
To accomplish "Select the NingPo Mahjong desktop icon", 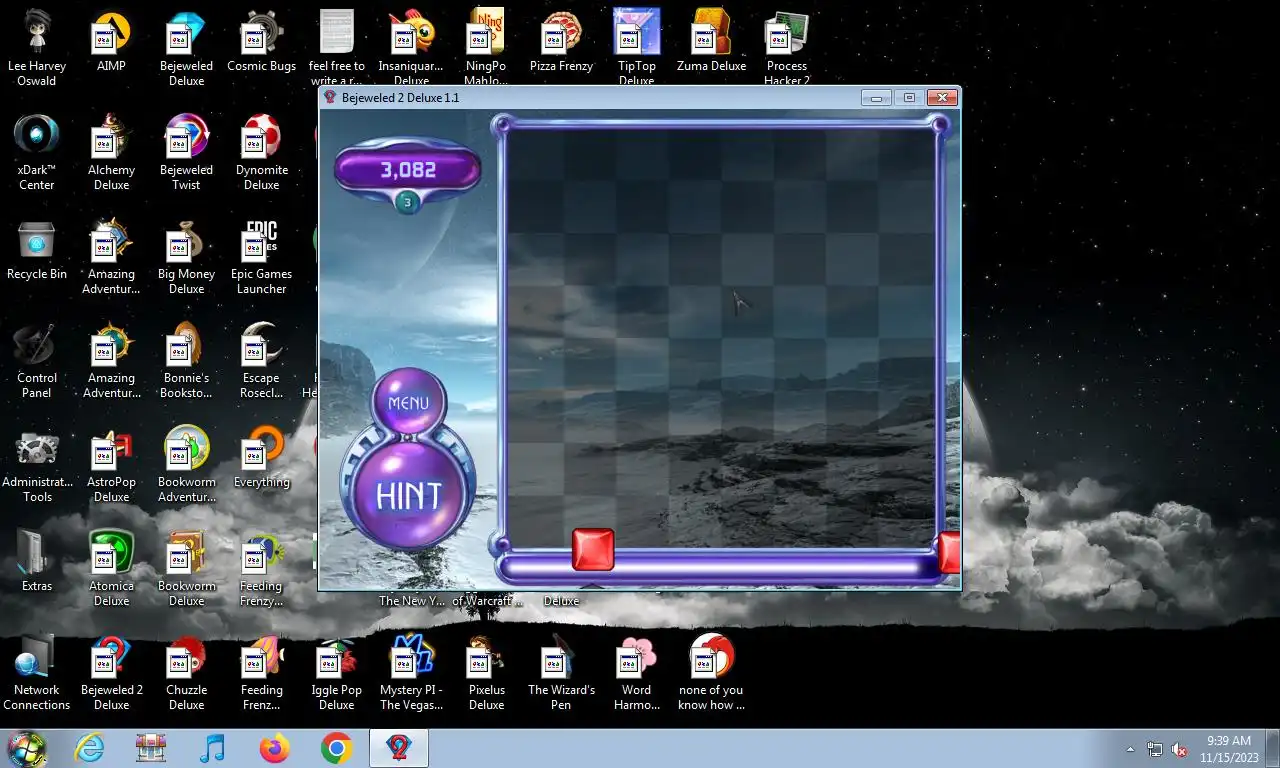I will pos(486,47).
